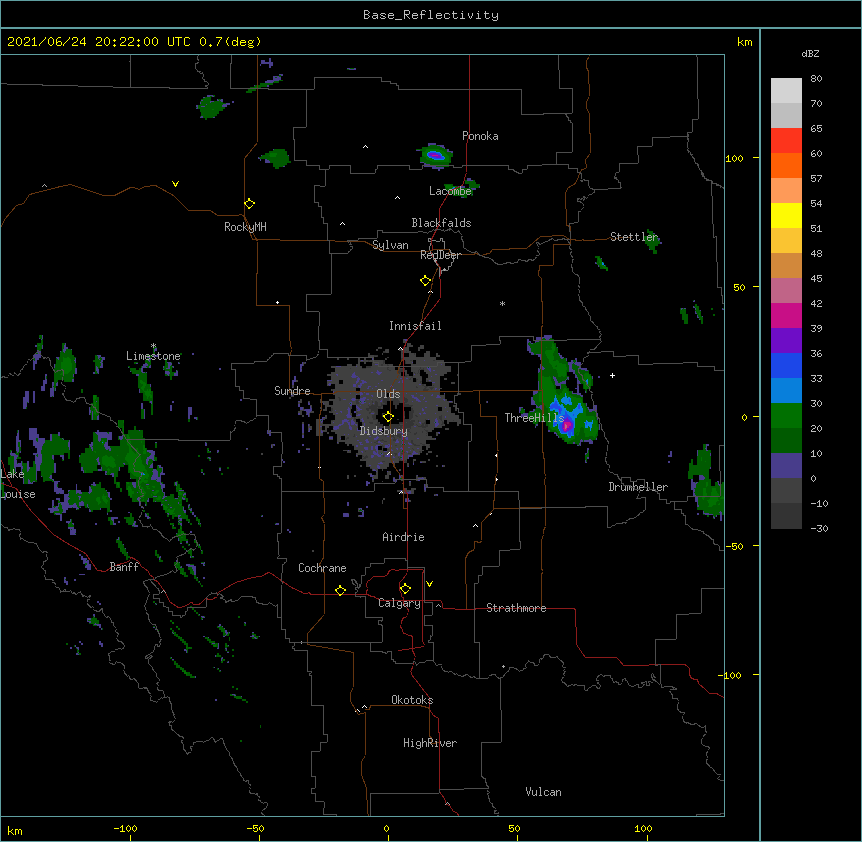The image size is (862, 842).
Task: Click the Didsbury town label
Action: (x=384, y=431)
